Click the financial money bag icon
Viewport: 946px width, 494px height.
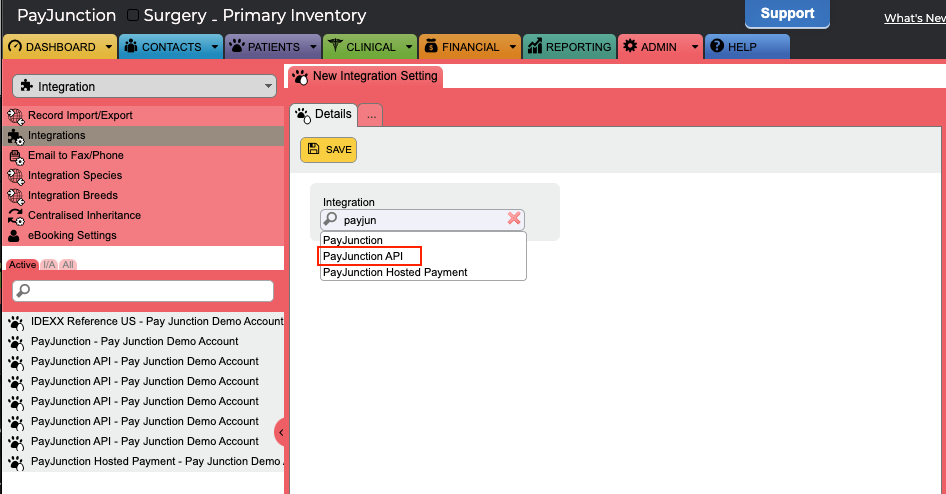pos(431,46)
